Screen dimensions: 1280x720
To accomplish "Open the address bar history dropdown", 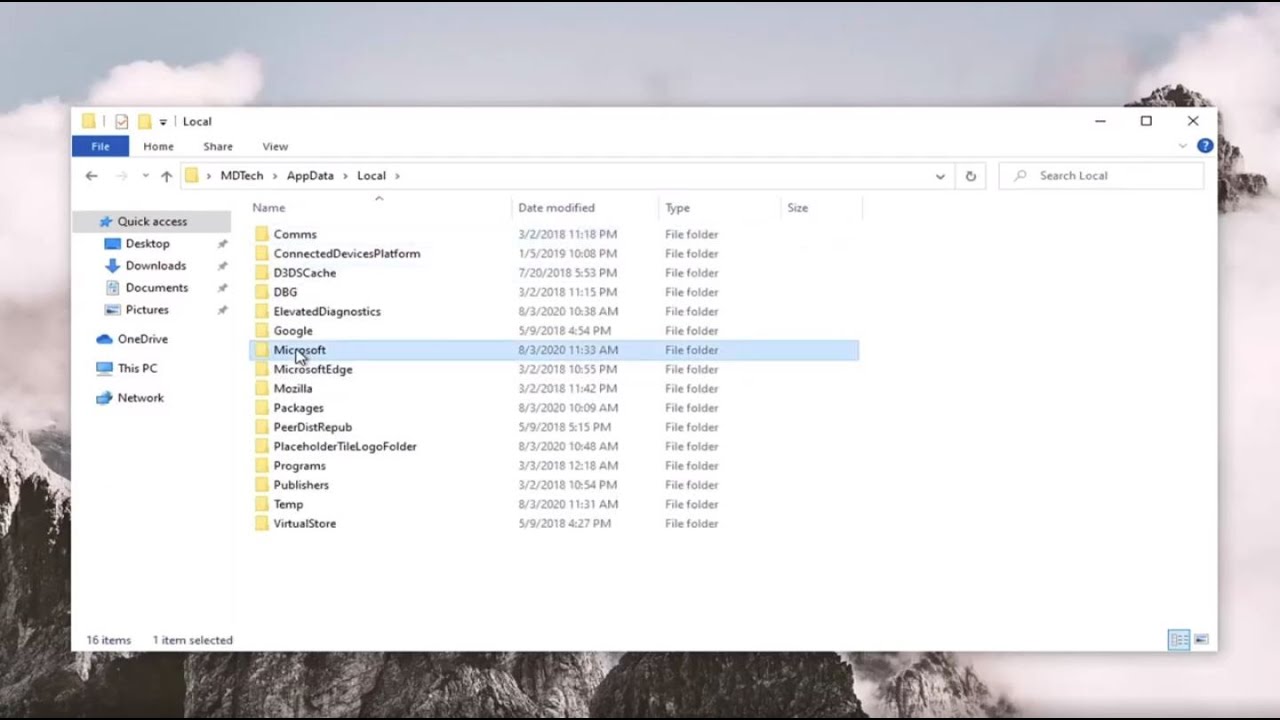I will [x=940, y=176].
